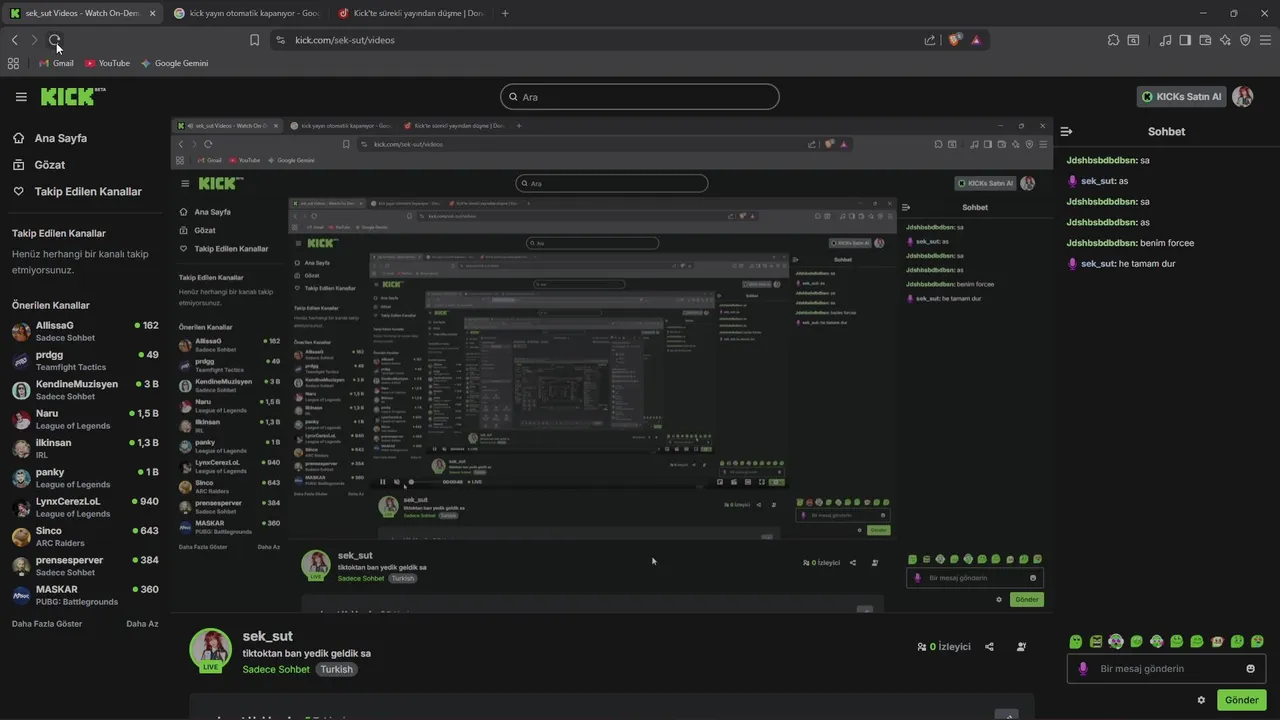Reload the current page
The width and height of the screenshot is (1280, 720).
coord(55,40)
